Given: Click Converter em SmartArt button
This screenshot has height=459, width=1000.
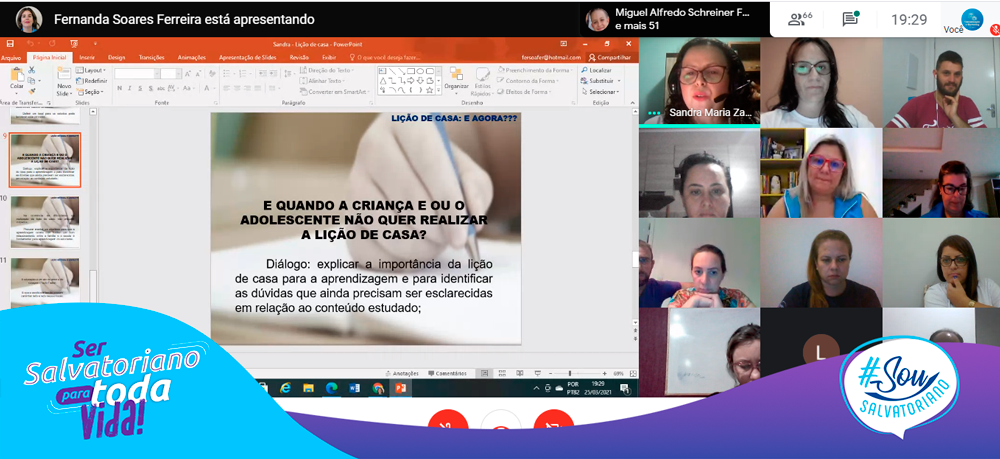Looking at the screenshot, I should click(334, 91).
